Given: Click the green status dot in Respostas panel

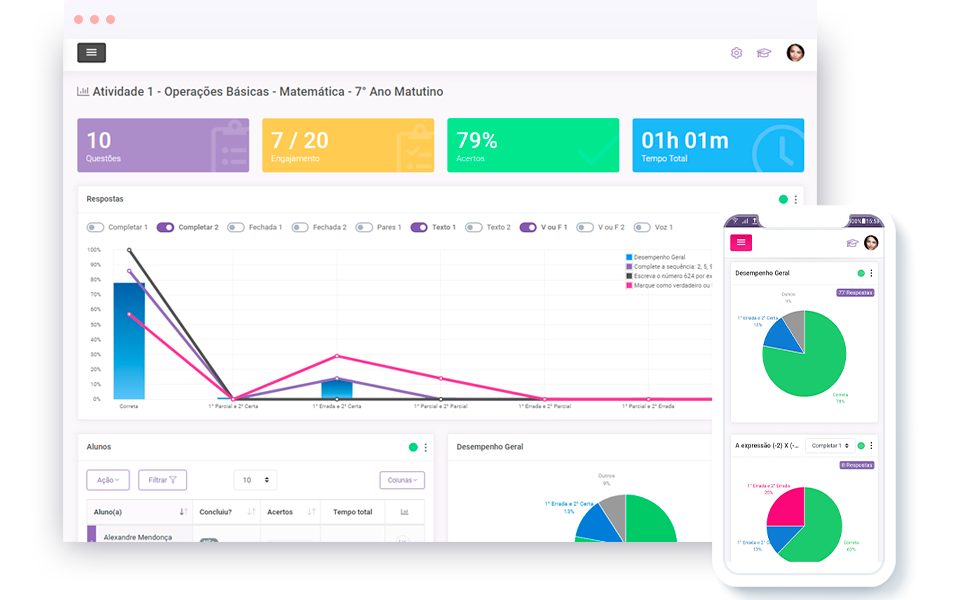Looking at the screenshot, I should point(783,200).
